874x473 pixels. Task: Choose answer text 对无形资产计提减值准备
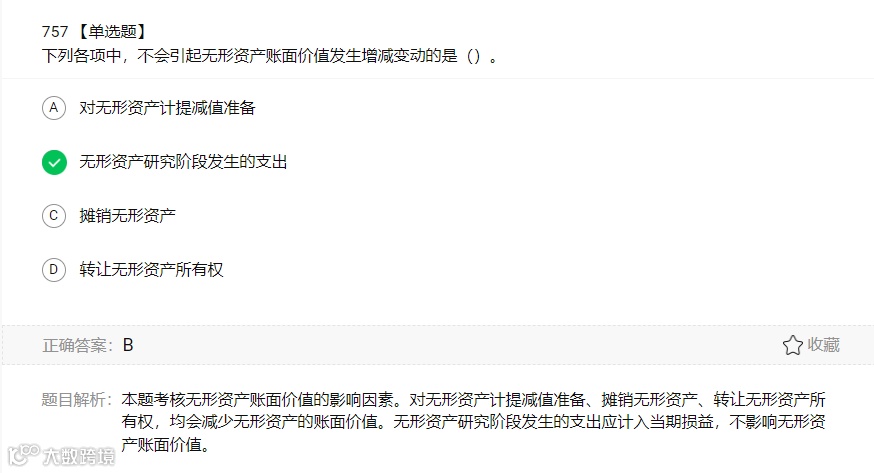tap(167, 108)
